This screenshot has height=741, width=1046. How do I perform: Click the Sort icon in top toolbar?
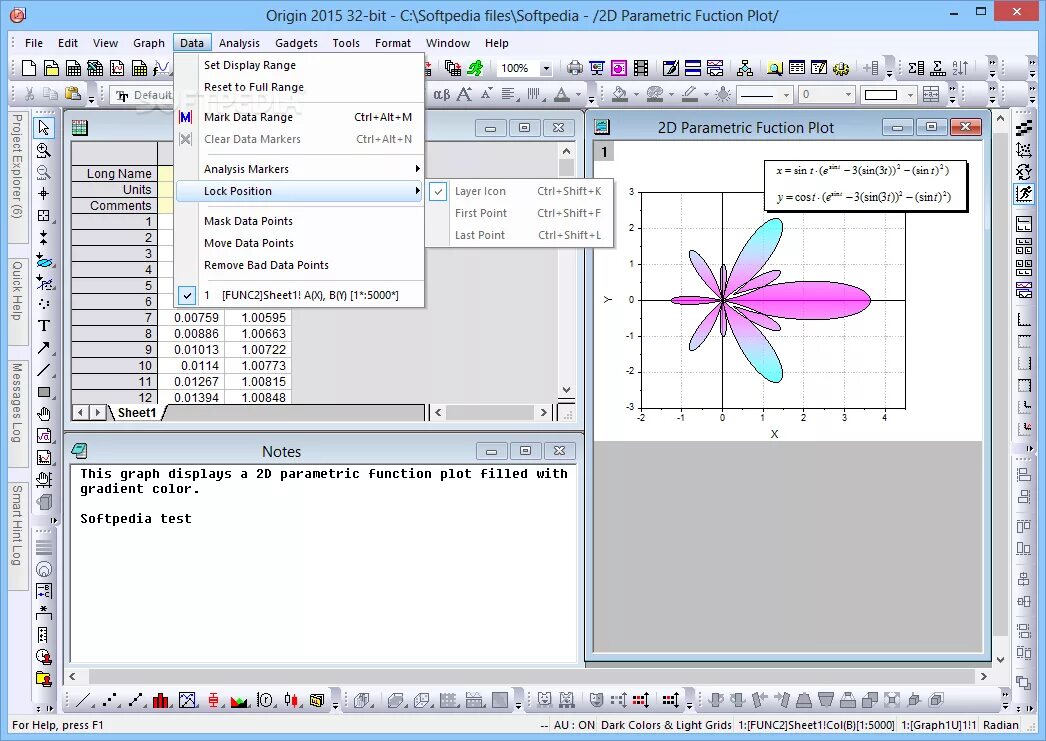pos(960,67)
